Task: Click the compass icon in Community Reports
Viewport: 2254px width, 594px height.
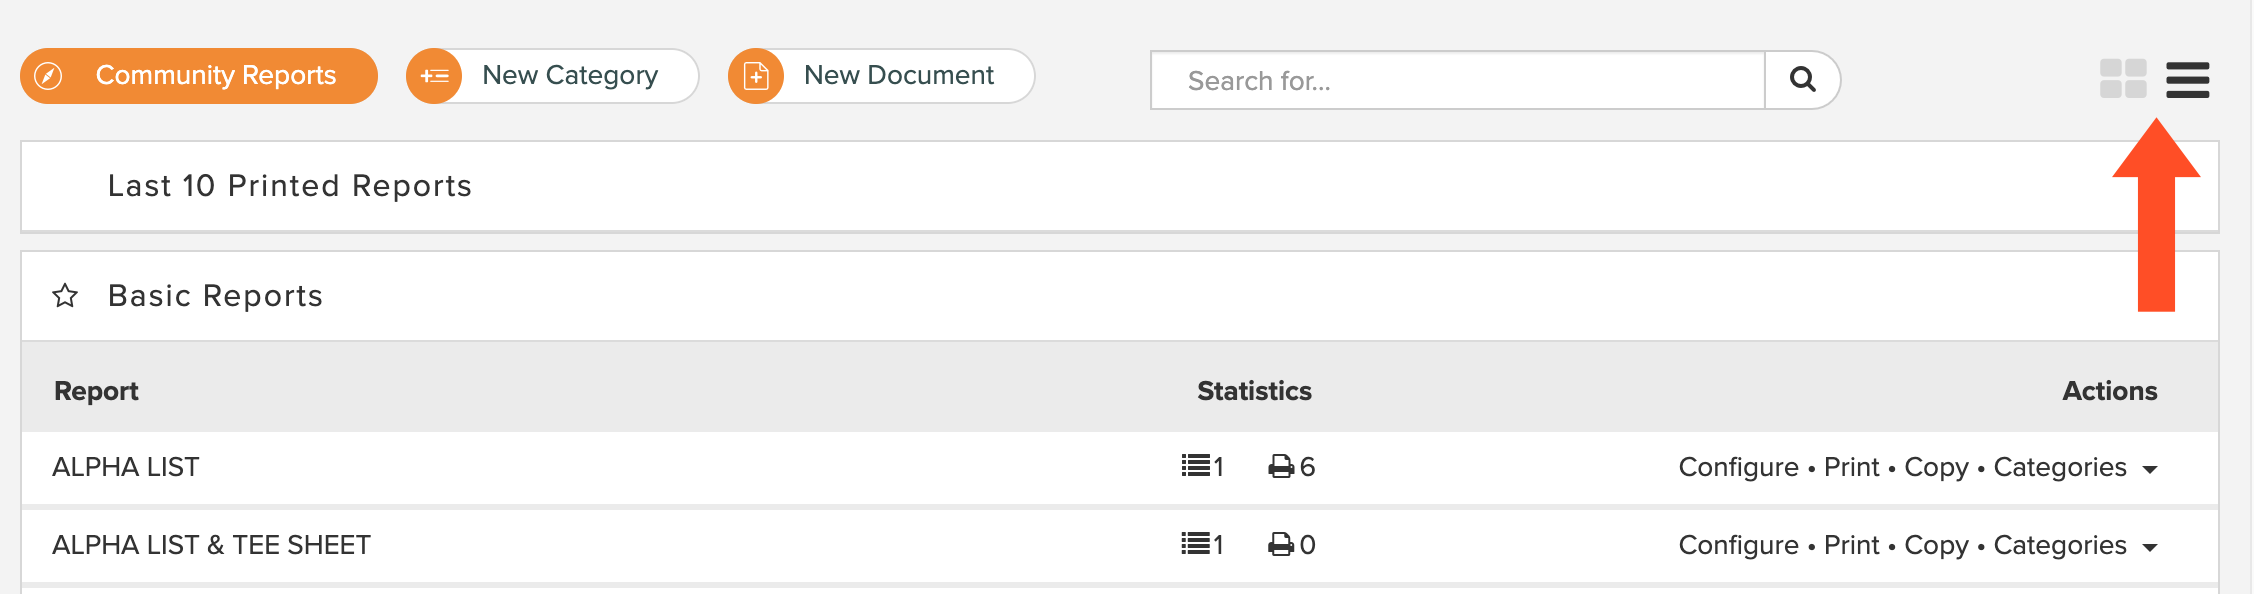Action: (x=48, y=76)
